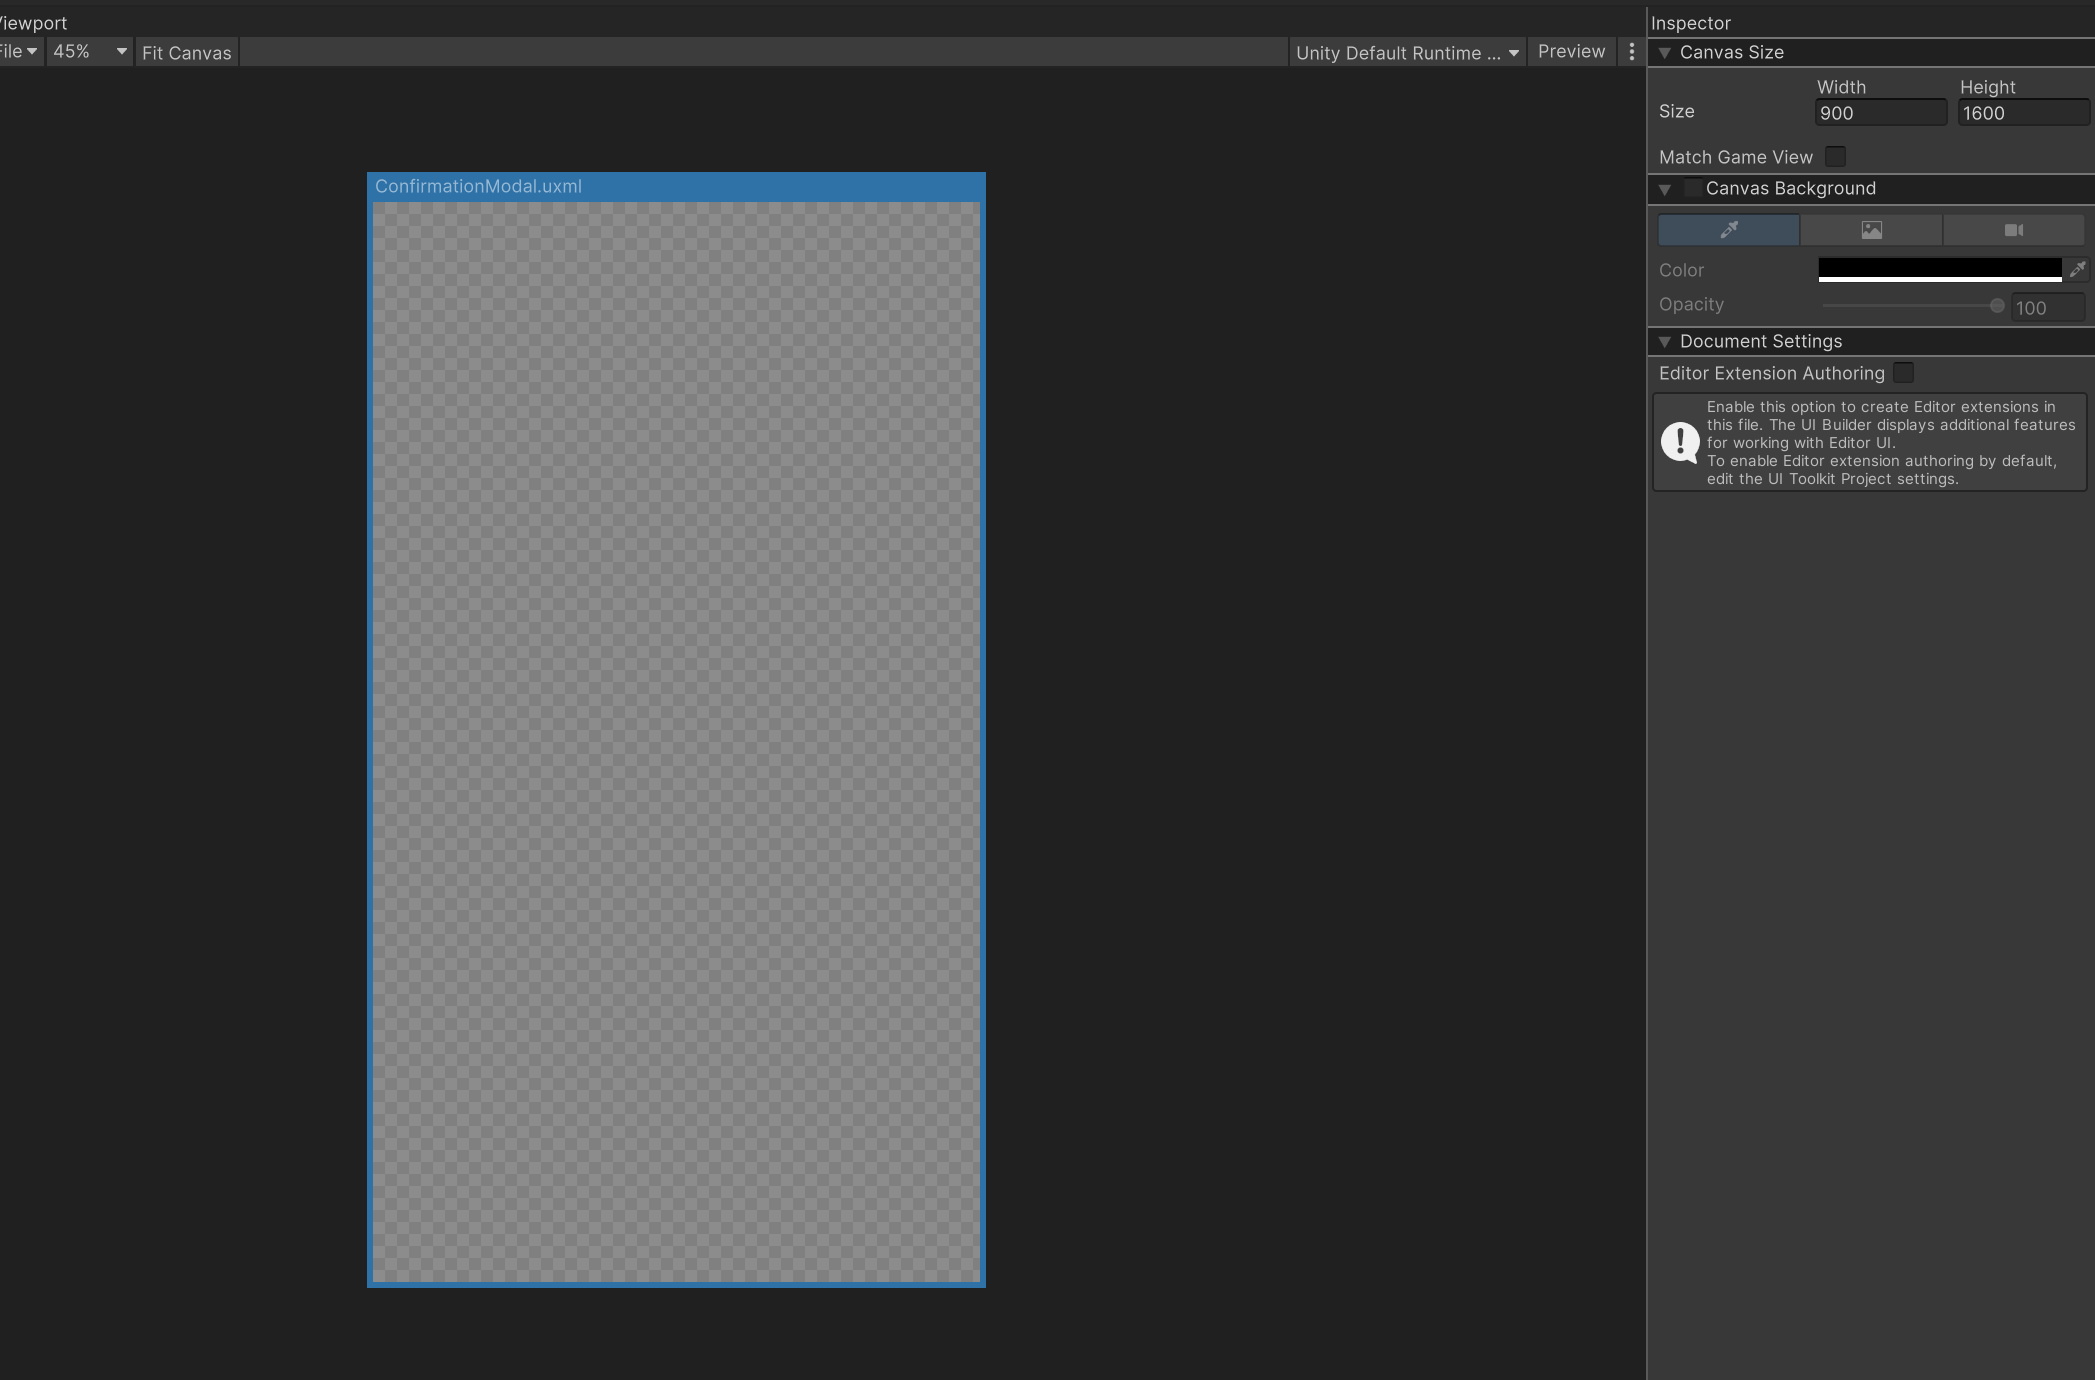Click the Fit Canvas button
The width and height of the screenshot is (2095, 1380).
pyautogui.click(x=186, y=53)
